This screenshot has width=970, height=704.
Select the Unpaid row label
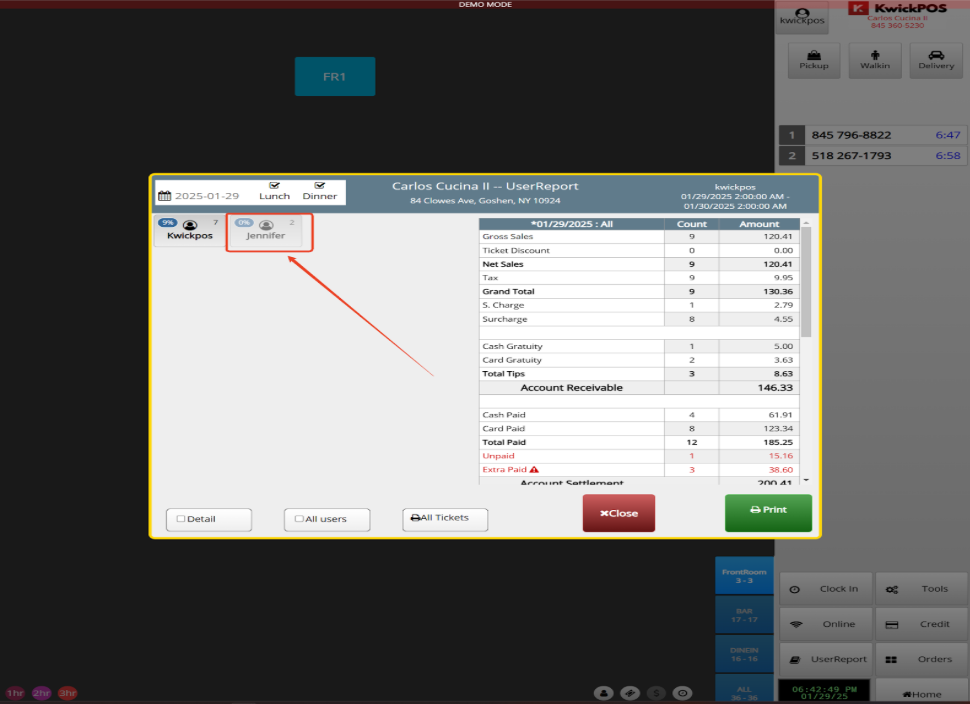point(499,456)
